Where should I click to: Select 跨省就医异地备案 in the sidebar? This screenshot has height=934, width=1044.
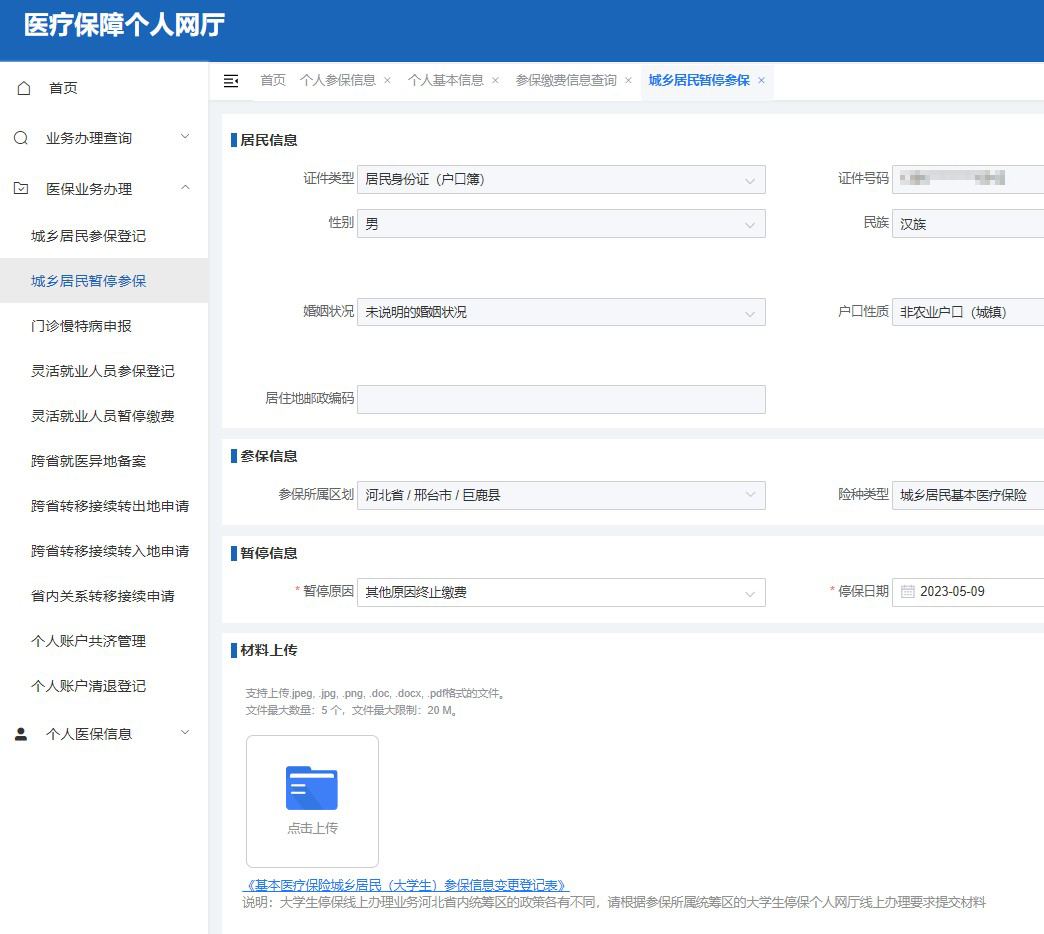(86, 461)
